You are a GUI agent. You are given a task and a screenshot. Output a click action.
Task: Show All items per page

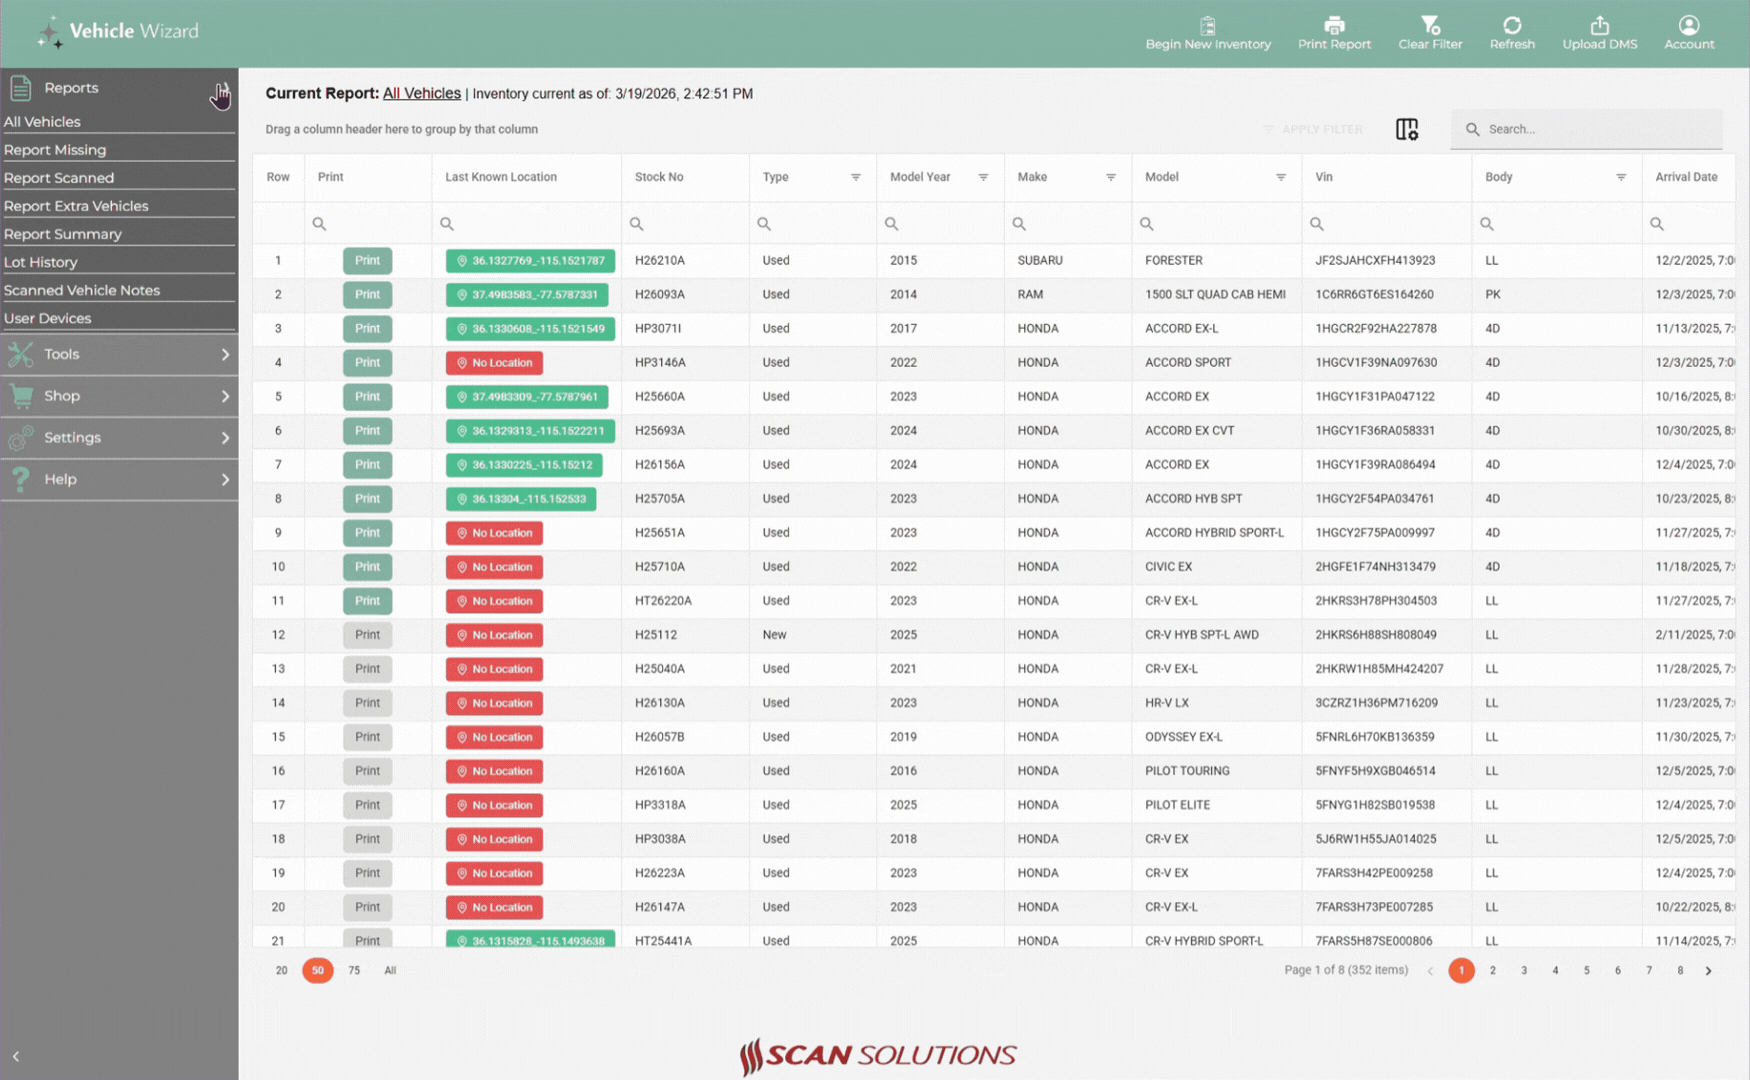click(x=390, y=970)
